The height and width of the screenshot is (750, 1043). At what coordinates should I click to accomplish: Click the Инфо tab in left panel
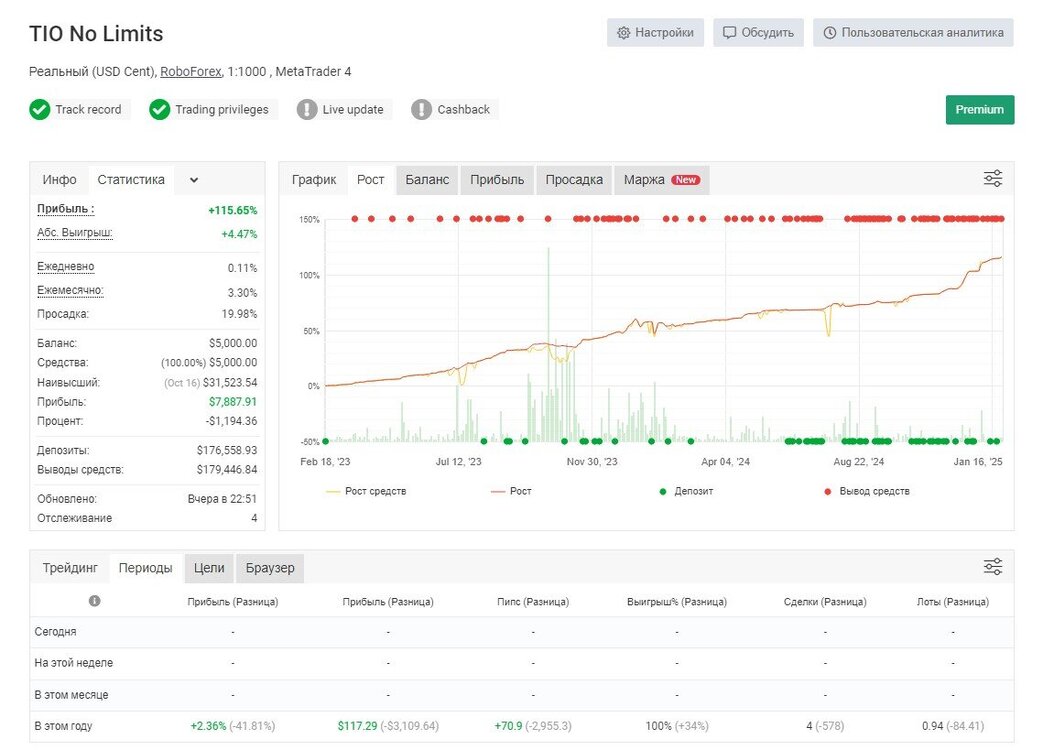pyautogui.click(x=59, y=180)
